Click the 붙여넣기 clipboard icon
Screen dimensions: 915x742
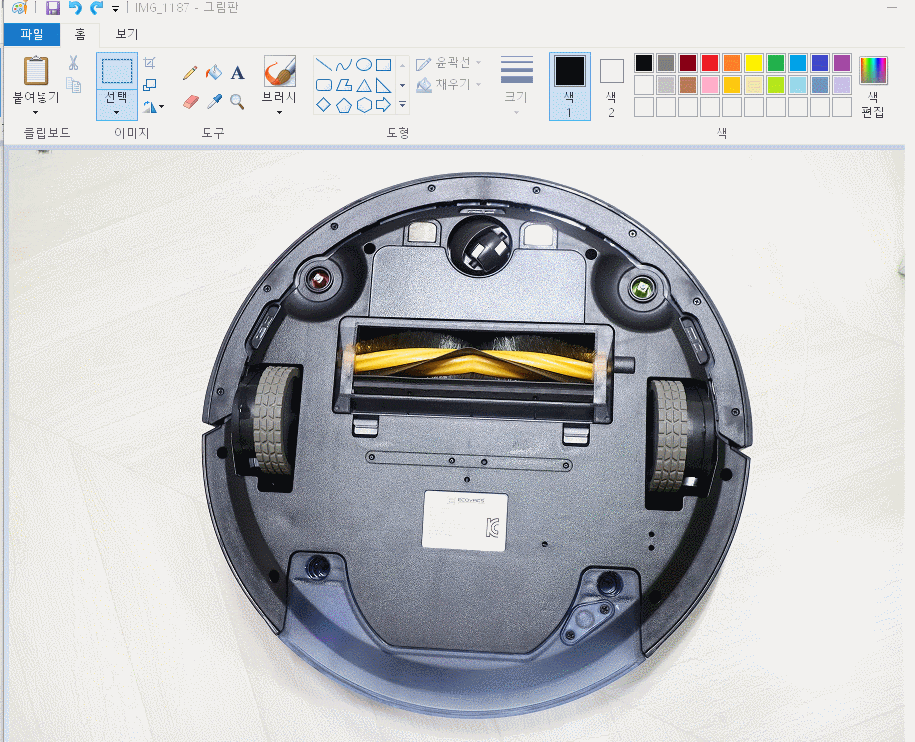click(x=36, y=71)
